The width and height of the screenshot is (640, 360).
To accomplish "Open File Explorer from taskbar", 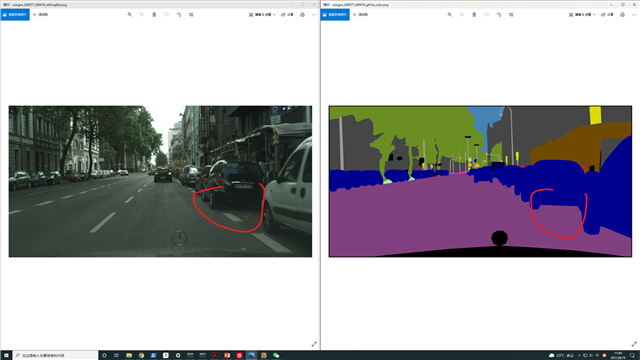I will pos(129,356).
